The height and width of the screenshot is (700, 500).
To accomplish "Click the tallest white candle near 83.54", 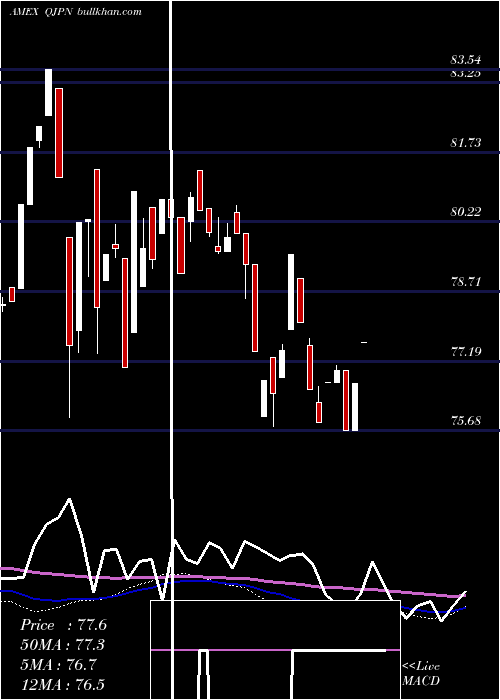I will pyautogui.click(x=48, y=92).
